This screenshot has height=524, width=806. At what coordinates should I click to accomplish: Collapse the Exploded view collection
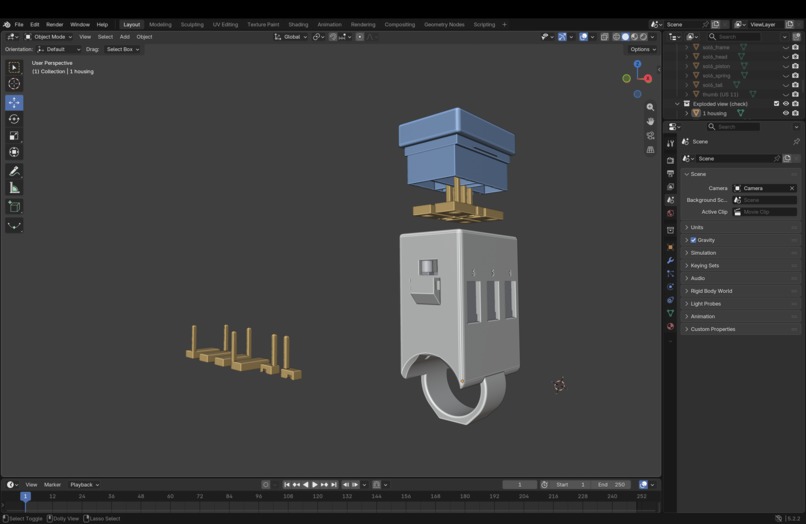pyautogui.click(x=677, y=104)
